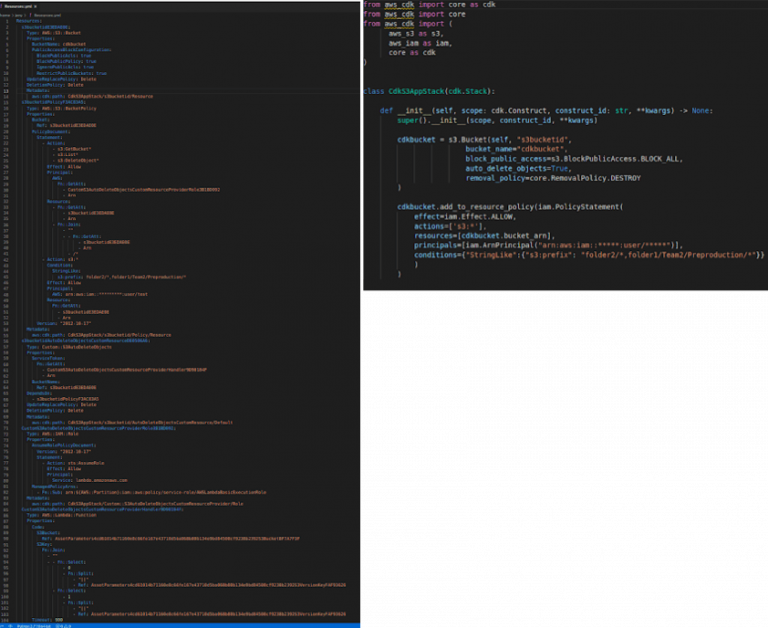Select the Resources.yml editor tab
The height and width of the screenshot is (628, 768).
pos(19,6)
